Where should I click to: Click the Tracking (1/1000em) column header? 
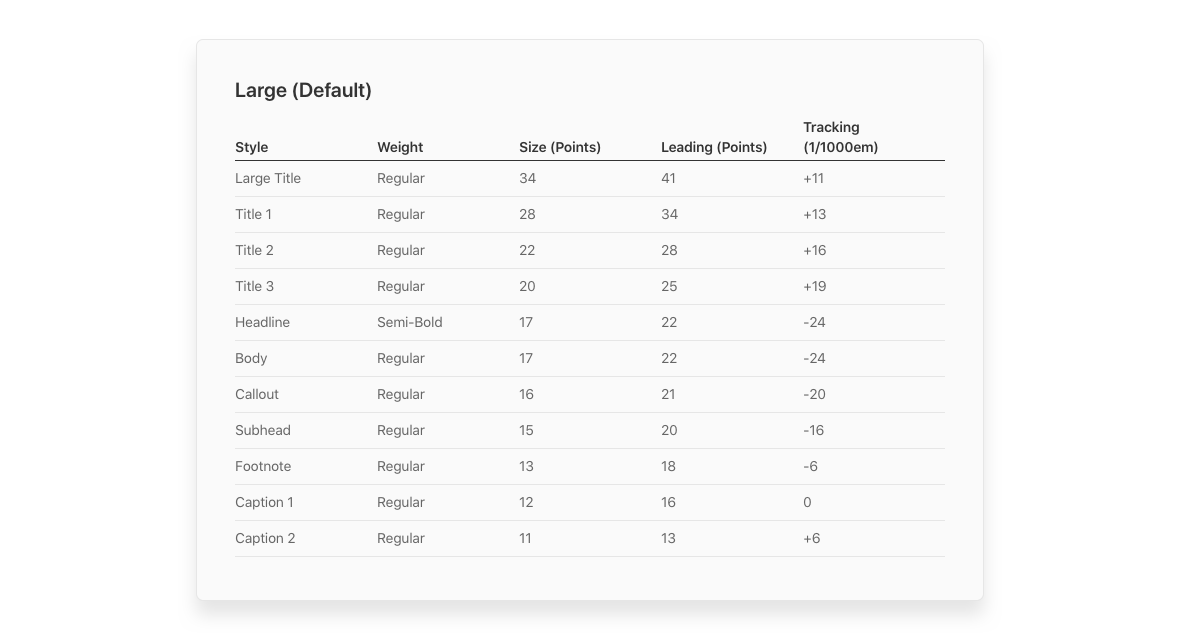pyautogui.click(x=841, y=137)
